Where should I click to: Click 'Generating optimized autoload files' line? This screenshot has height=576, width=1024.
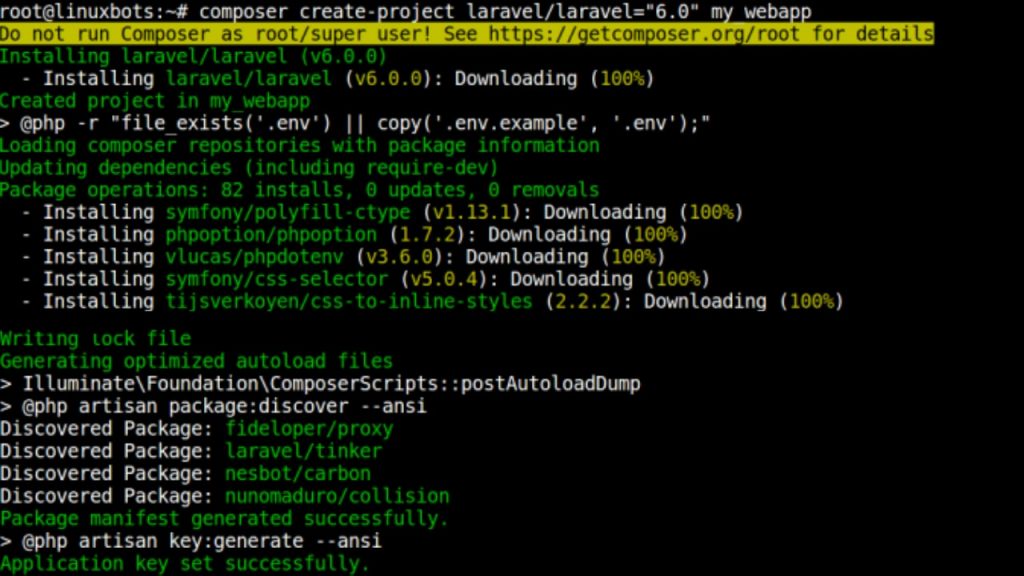click(196, 361)
